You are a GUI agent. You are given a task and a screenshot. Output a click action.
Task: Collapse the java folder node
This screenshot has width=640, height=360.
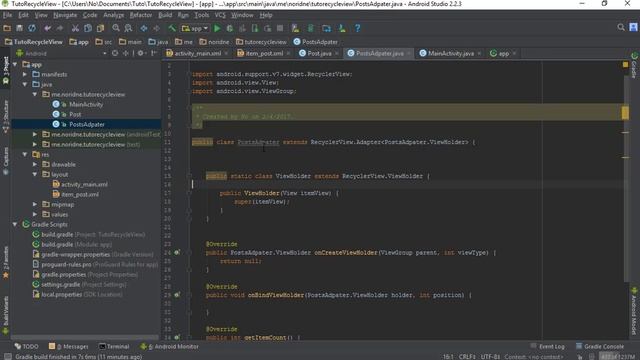[x=25, y=84]
